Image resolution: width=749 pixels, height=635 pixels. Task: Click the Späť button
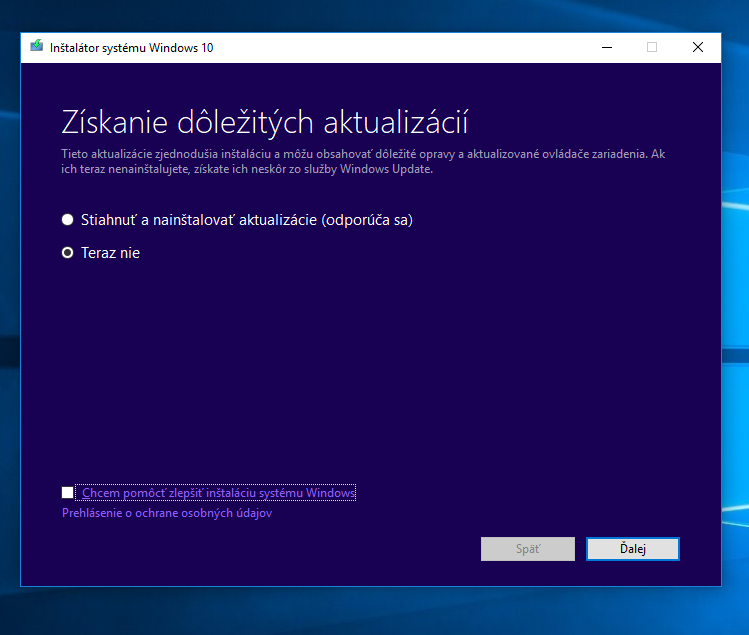pos(527,549)
